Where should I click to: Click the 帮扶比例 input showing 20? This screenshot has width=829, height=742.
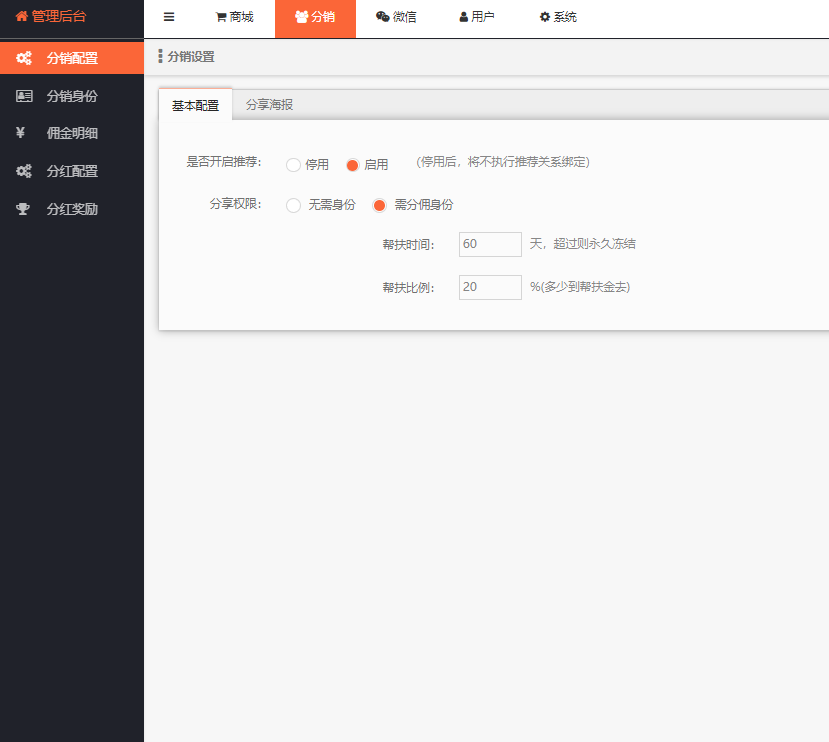[x=489, y=287]
